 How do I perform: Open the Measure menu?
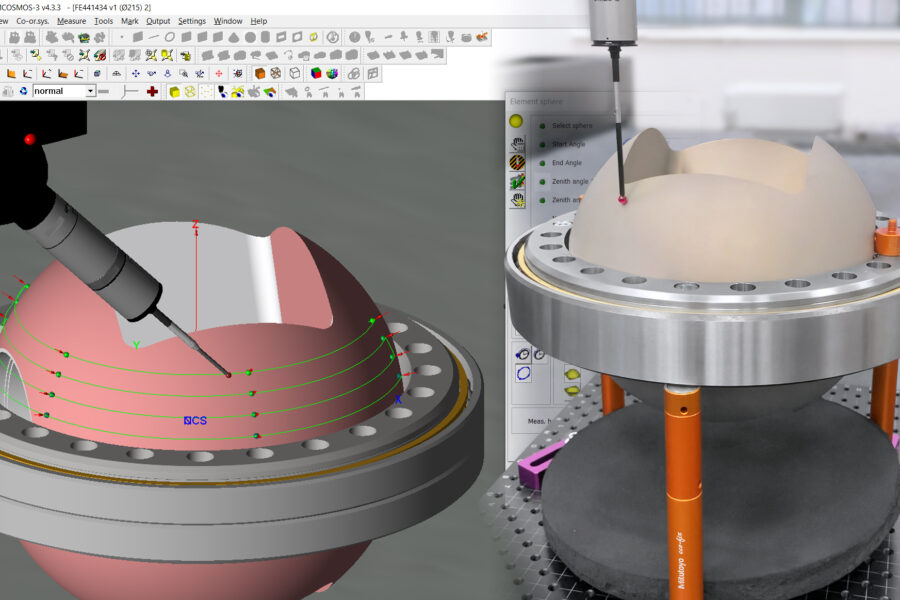pos(71,21)
